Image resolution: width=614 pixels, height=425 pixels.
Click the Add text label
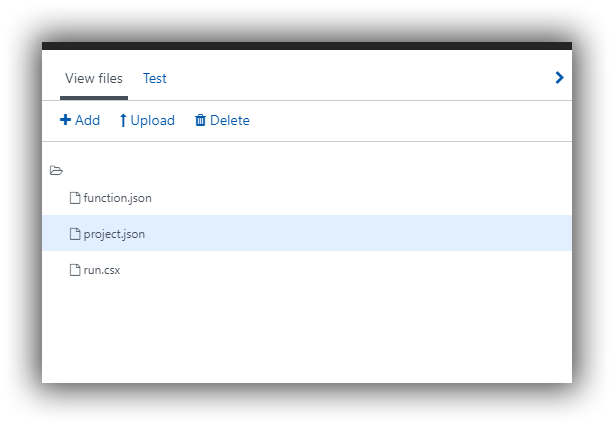[87, 120]
